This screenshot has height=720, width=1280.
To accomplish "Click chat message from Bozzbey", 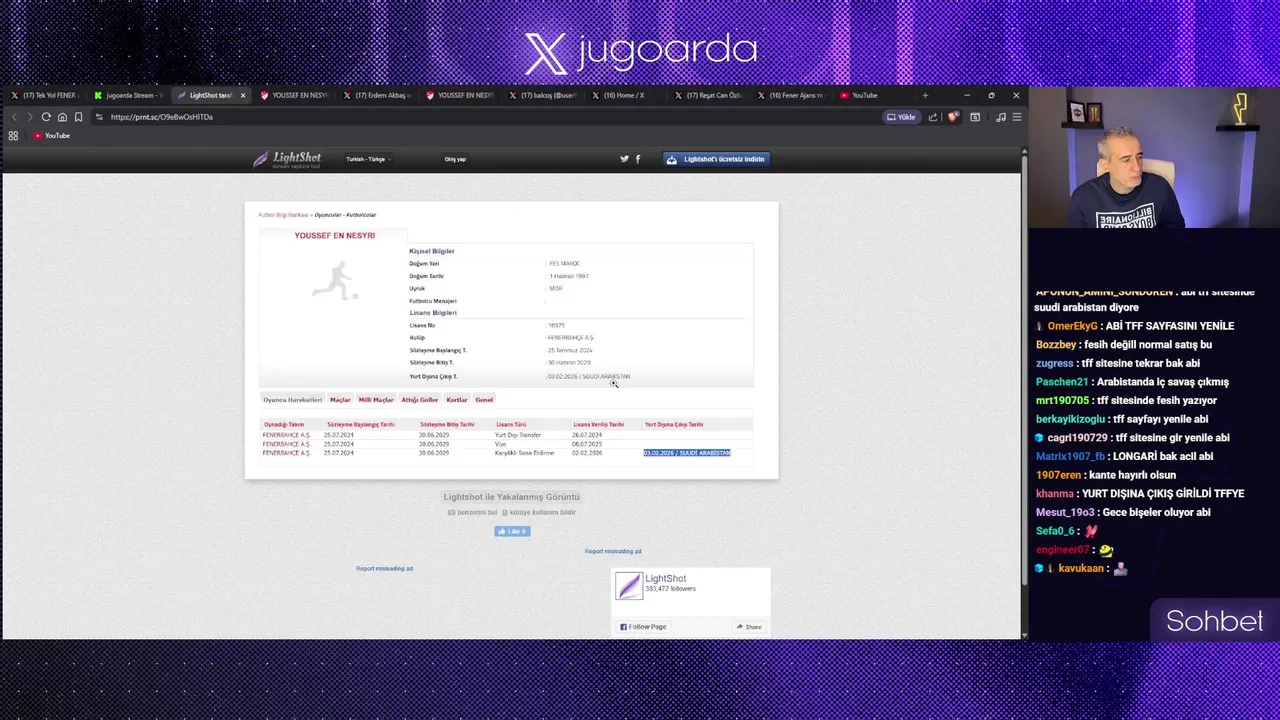I will point(1124,345).
